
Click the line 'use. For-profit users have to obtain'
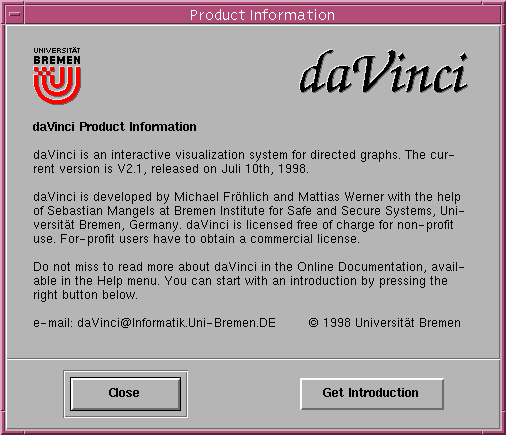click(196, 239)
